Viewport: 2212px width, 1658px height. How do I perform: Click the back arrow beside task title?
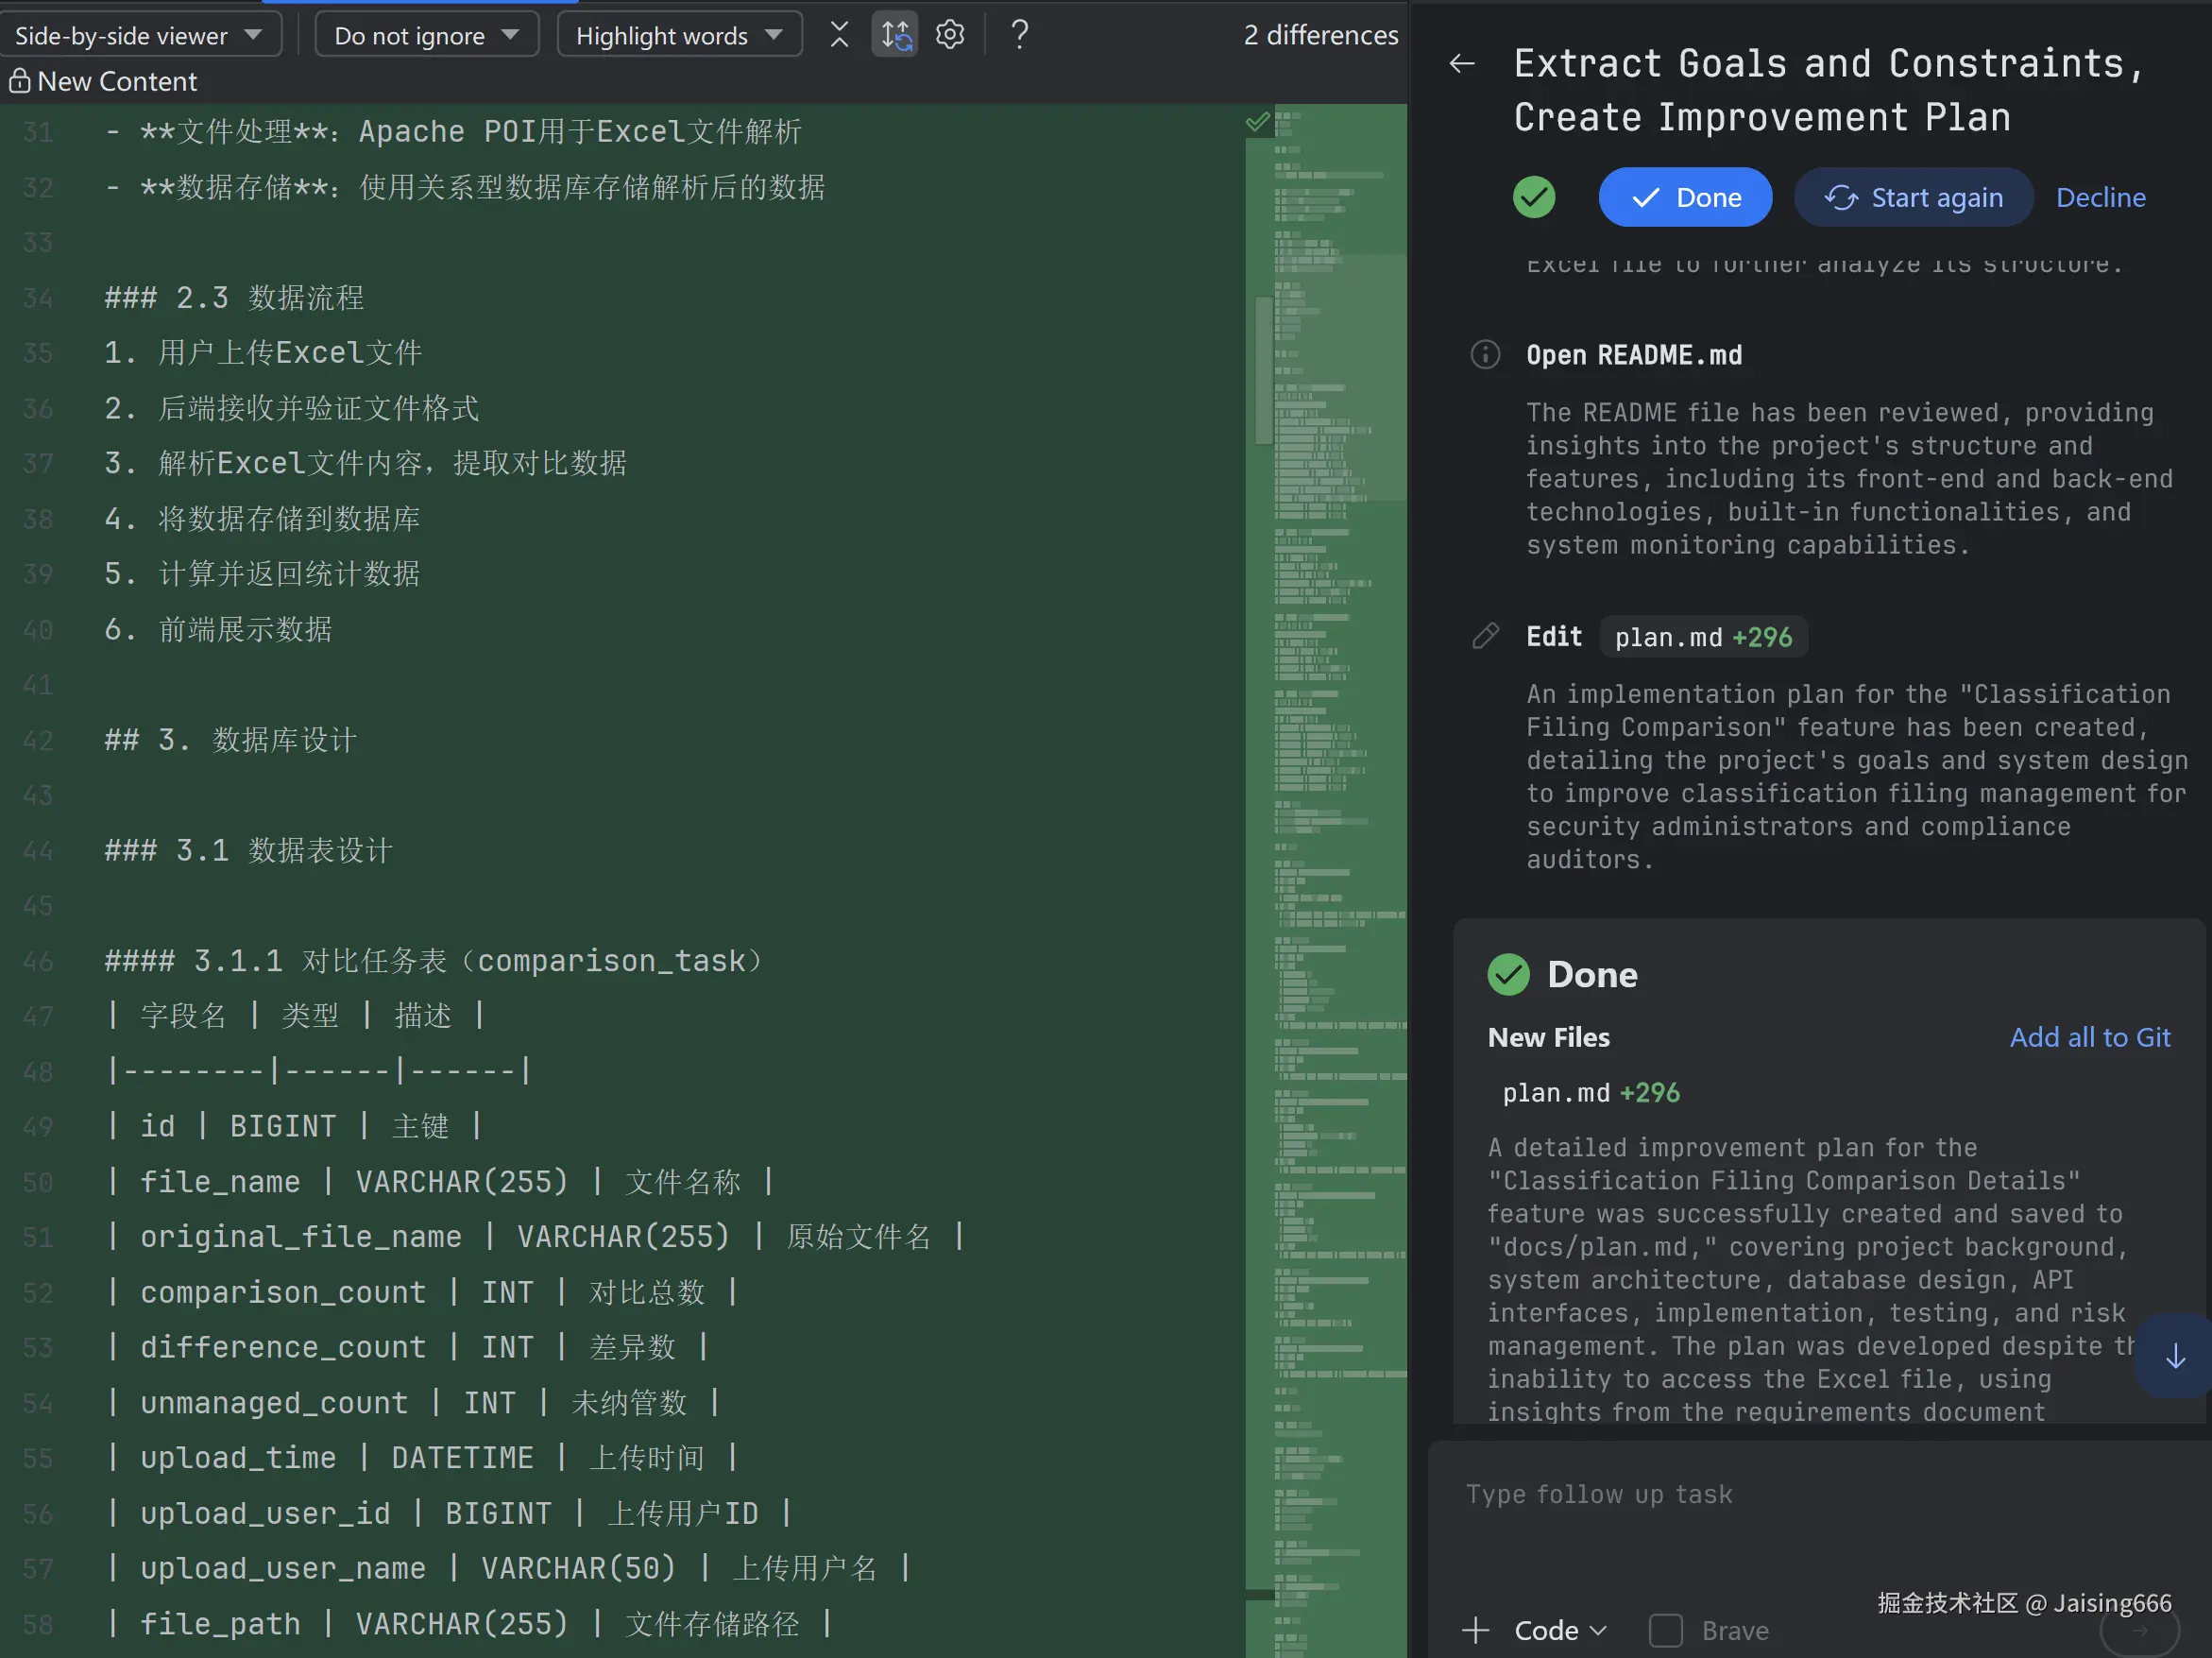tap(1462, 64)
